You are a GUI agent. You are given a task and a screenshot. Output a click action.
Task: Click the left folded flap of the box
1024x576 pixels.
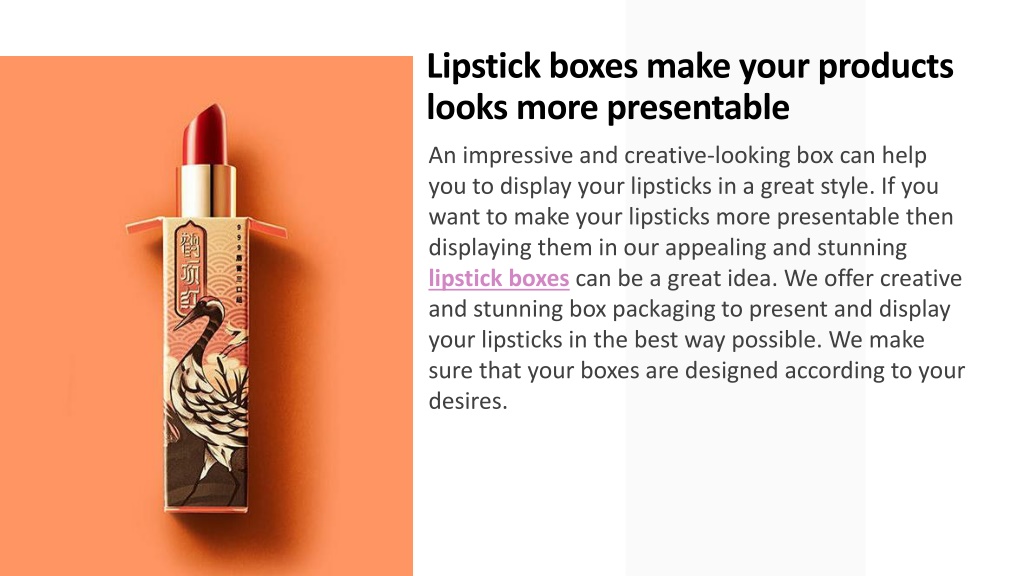(144, 225)
